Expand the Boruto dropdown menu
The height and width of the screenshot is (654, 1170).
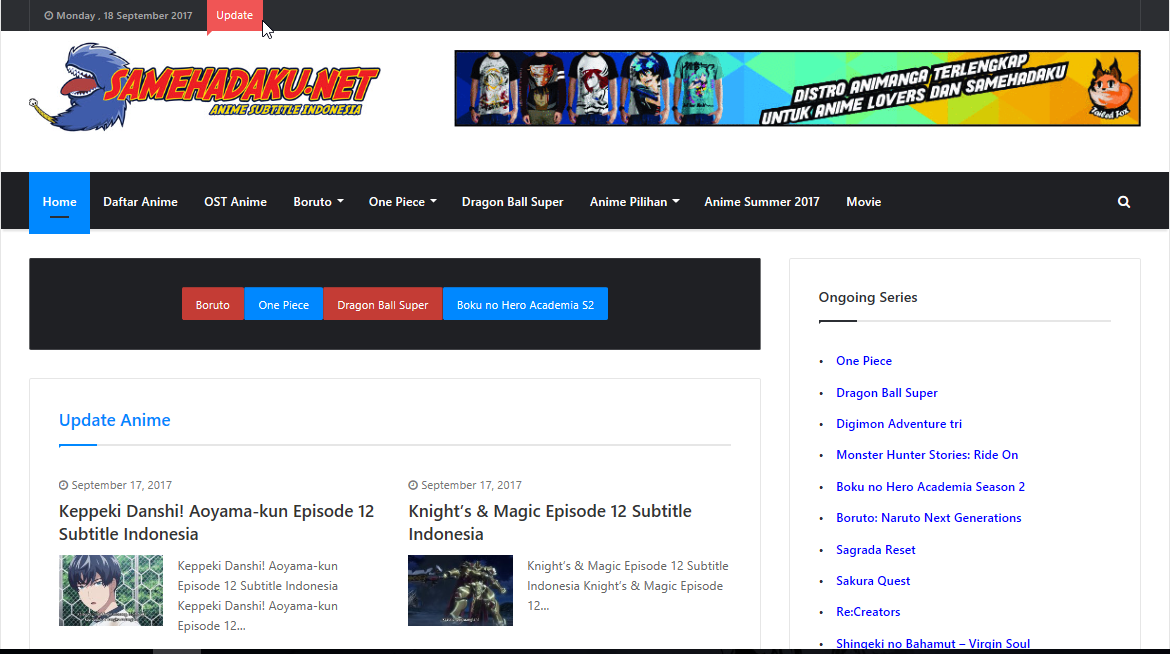(319, 202)
